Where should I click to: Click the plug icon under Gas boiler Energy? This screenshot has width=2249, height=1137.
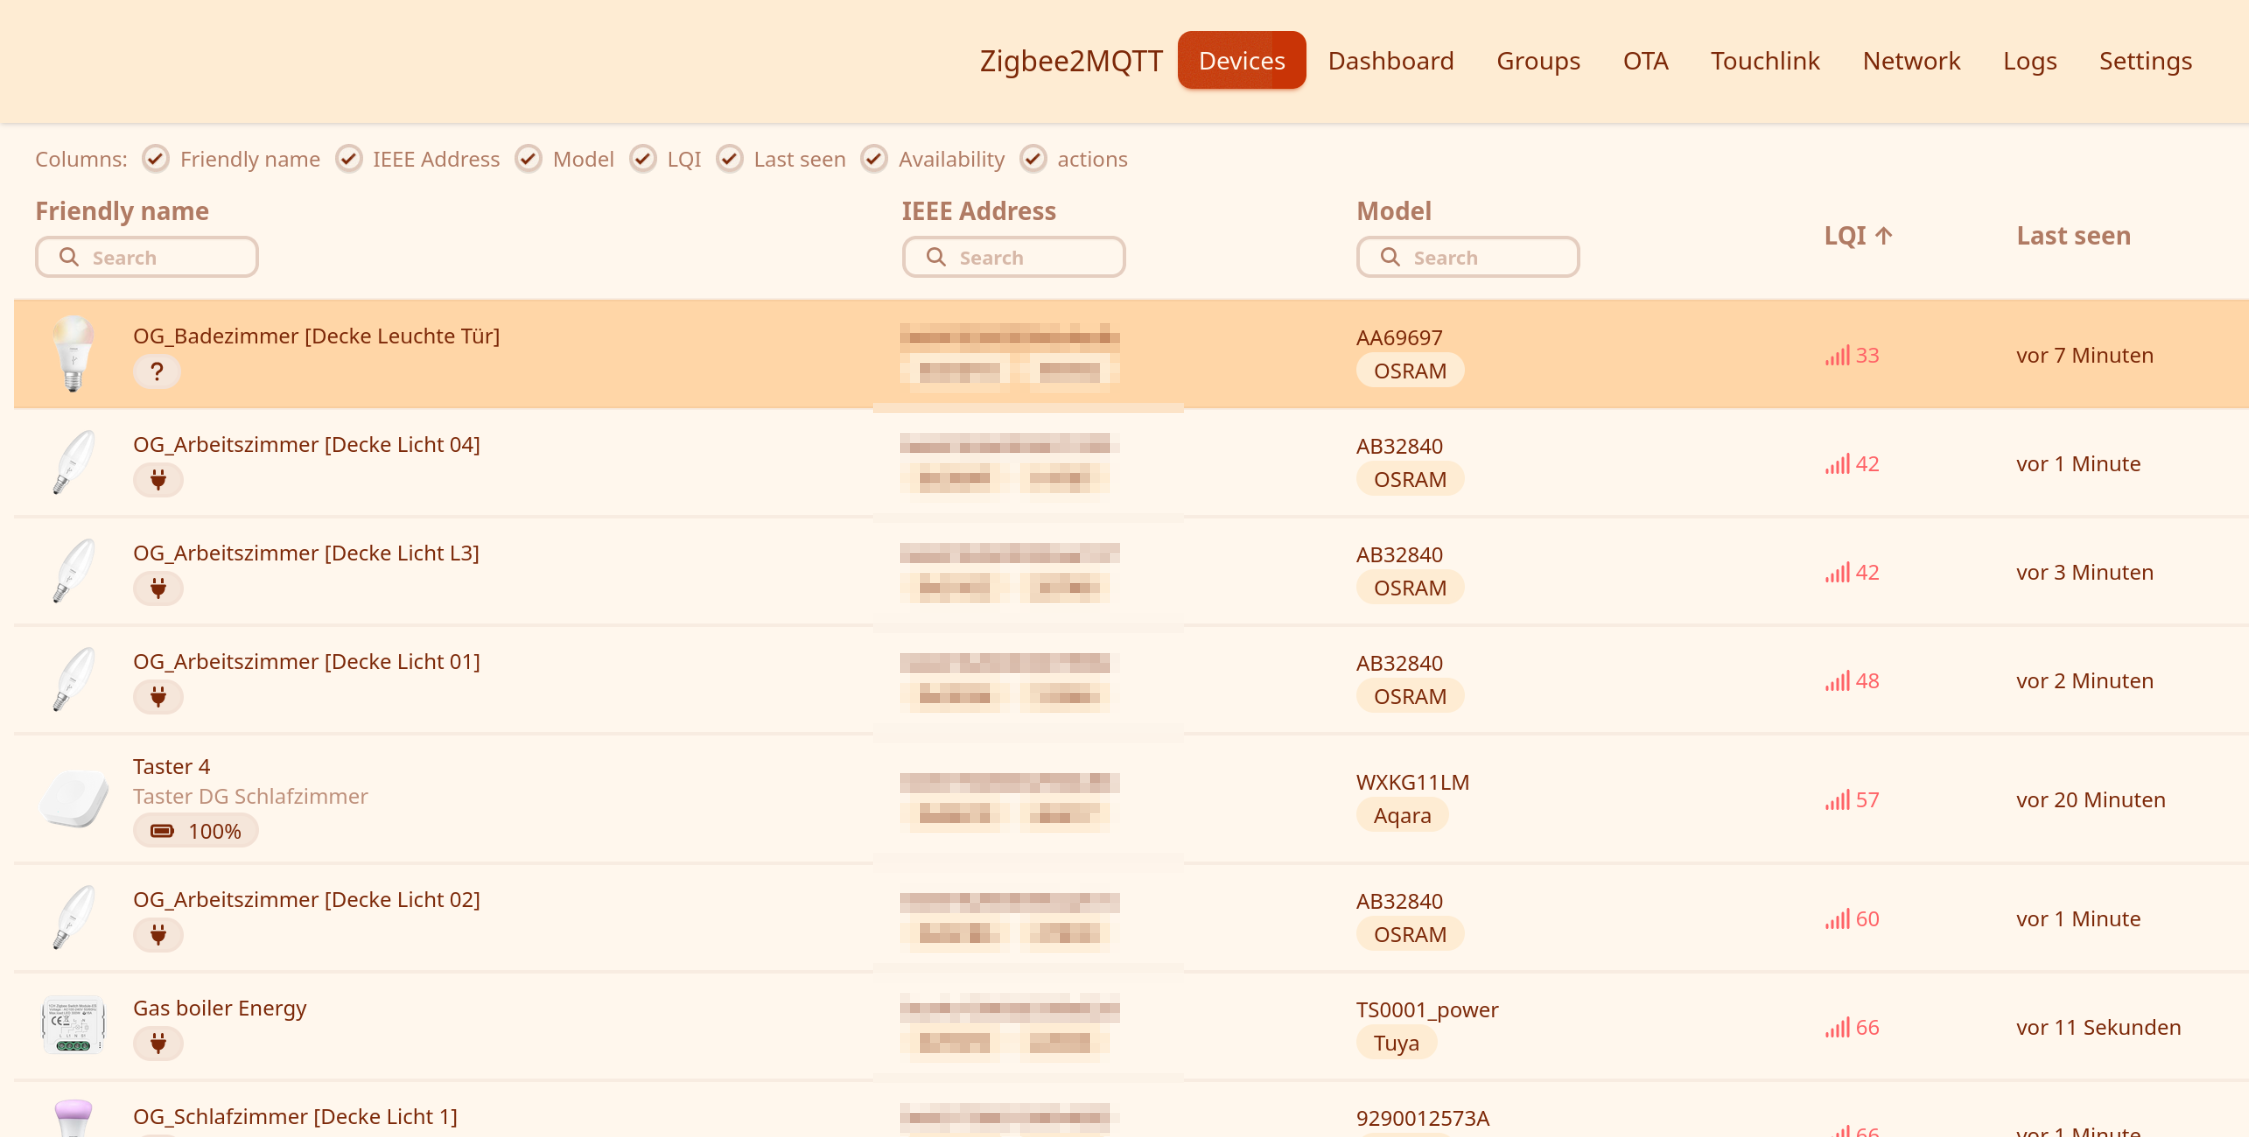(158, 1044)
